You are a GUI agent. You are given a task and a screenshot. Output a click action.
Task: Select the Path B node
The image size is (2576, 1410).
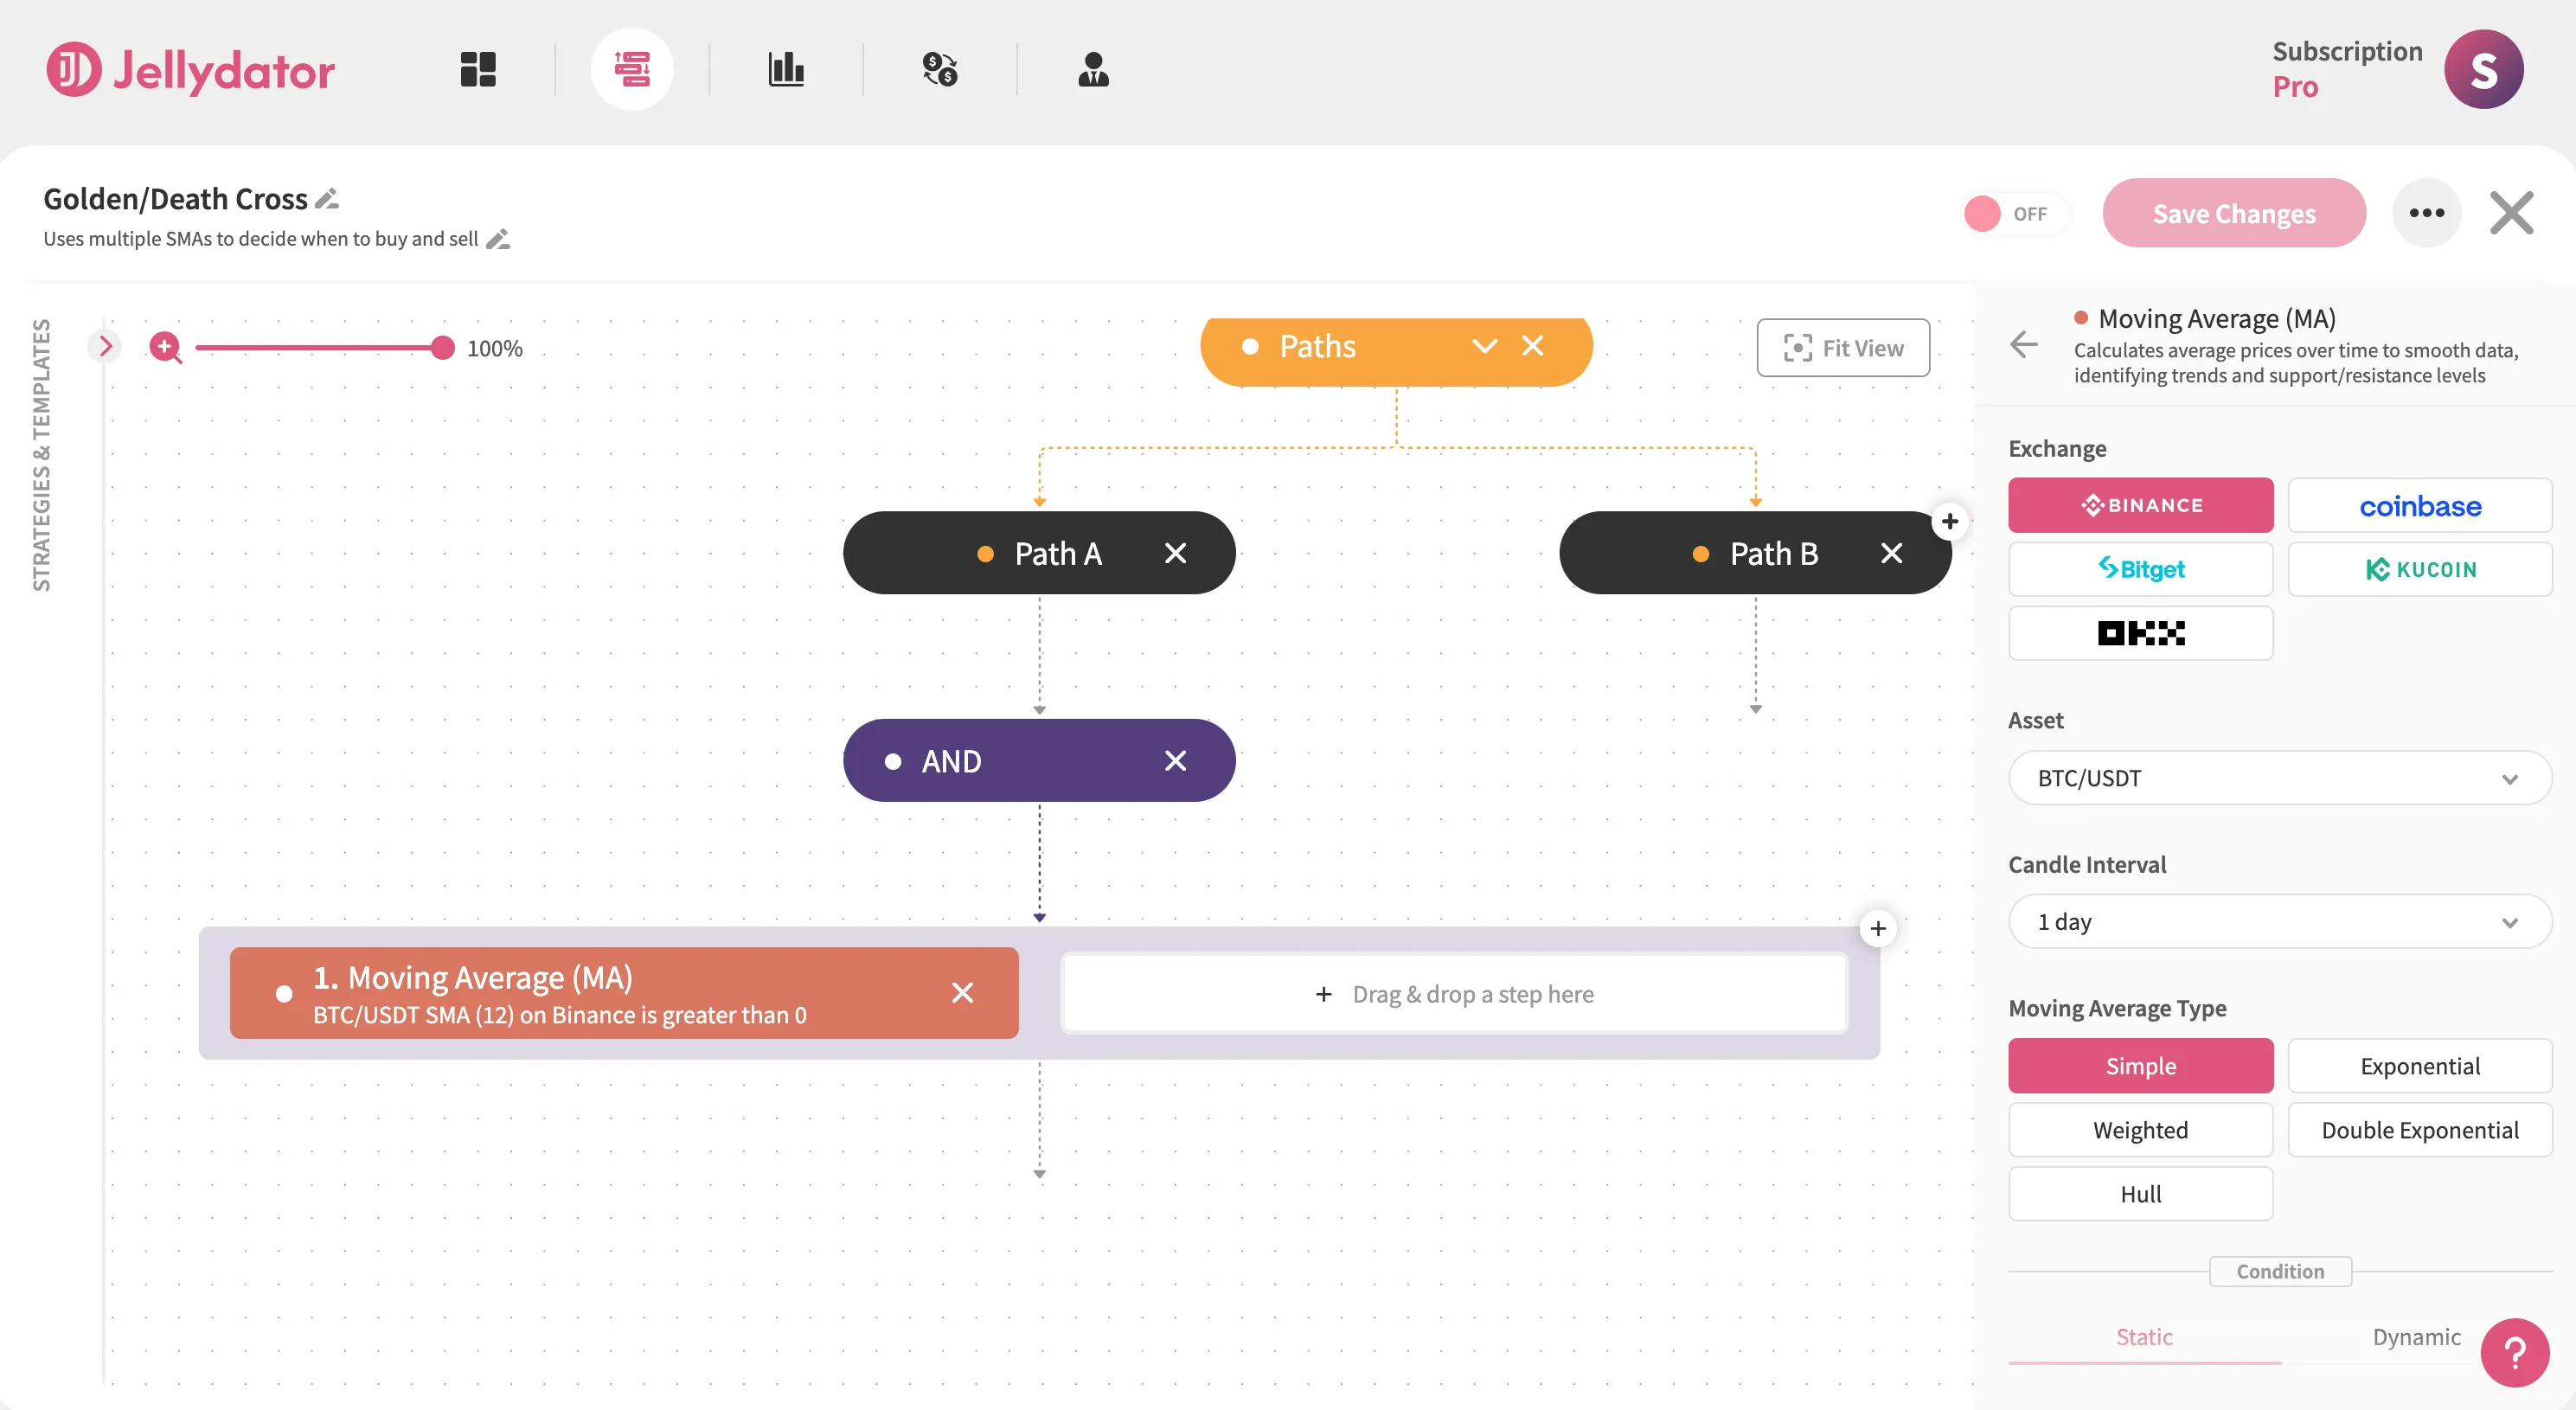click(1755, 553)
